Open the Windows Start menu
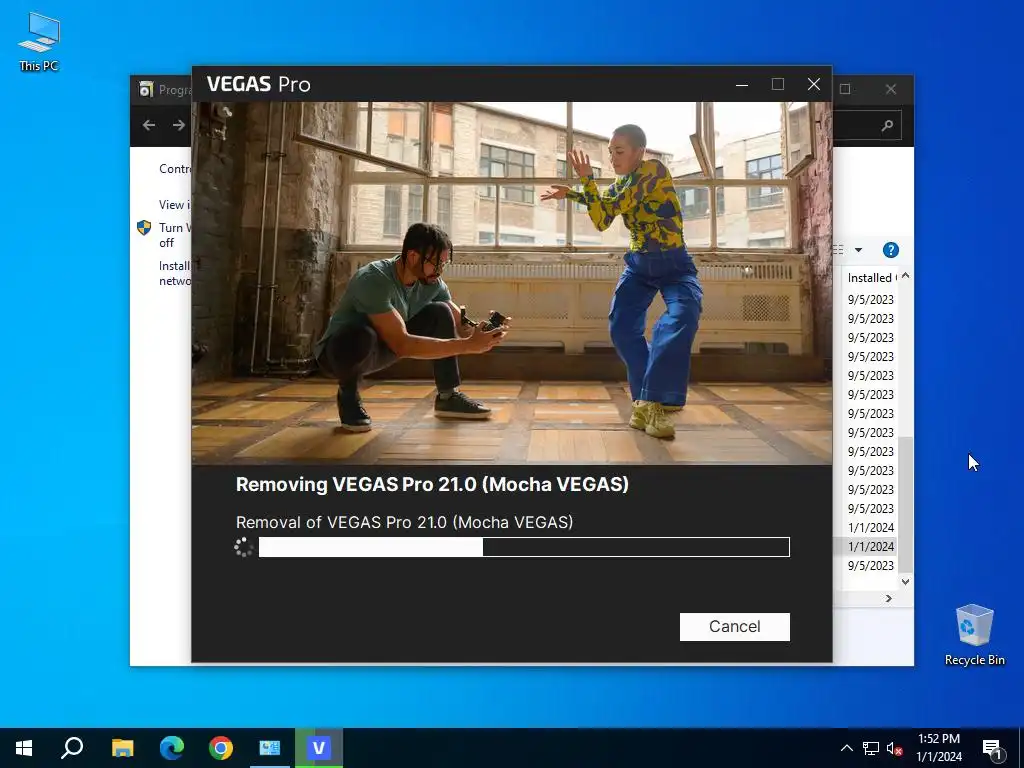 [24, 748]
